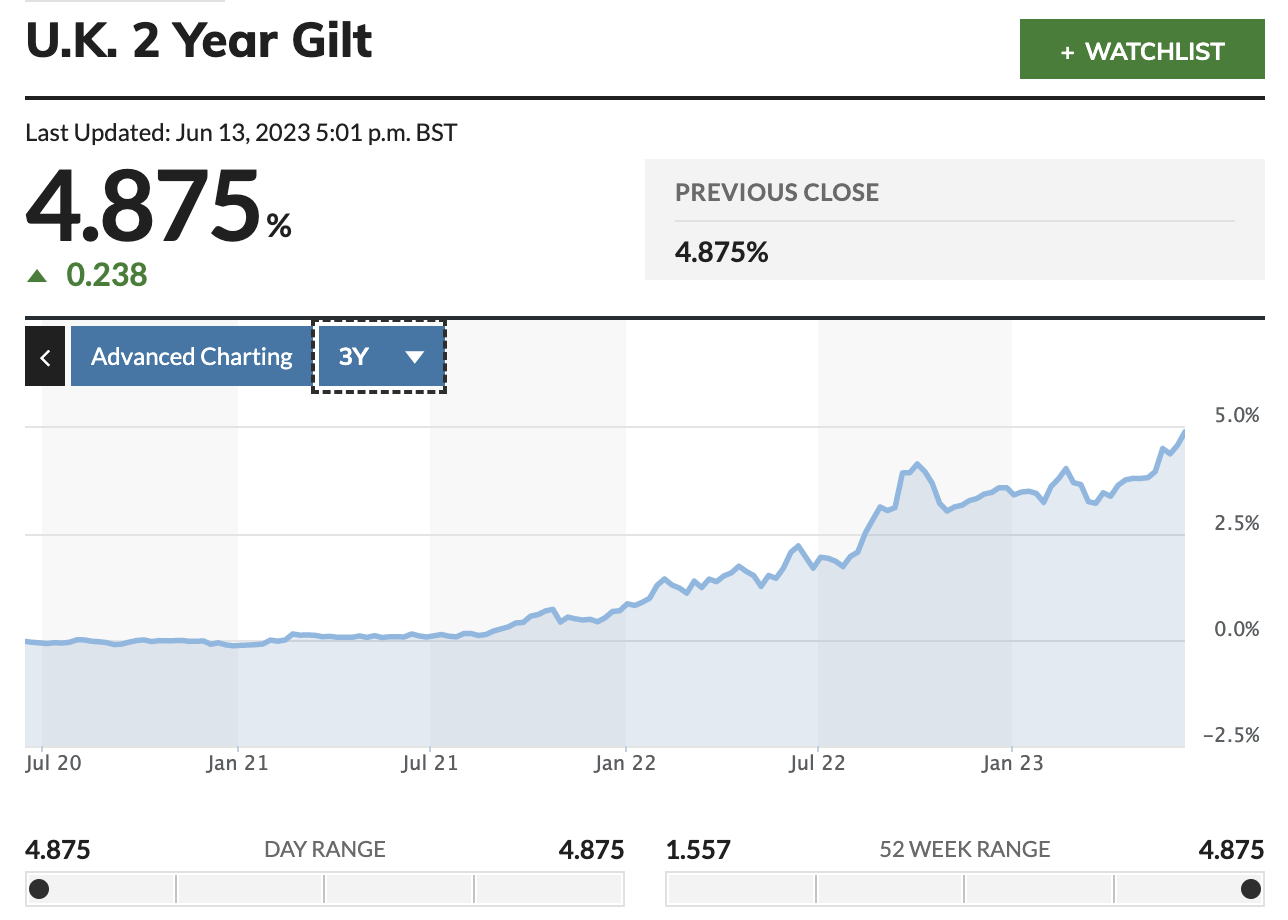1288x920 pixels.
Task: Click the Last Updated timestamp text
Action: point(241,132)
